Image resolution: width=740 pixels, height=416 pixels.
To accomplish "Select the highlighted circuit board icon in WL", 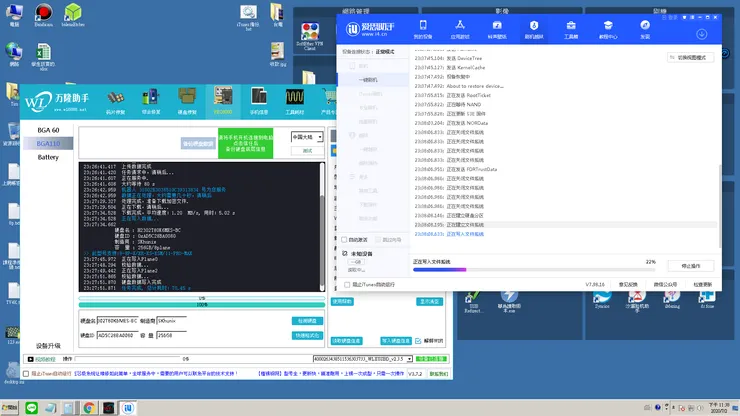I will (x=223, y=101).
